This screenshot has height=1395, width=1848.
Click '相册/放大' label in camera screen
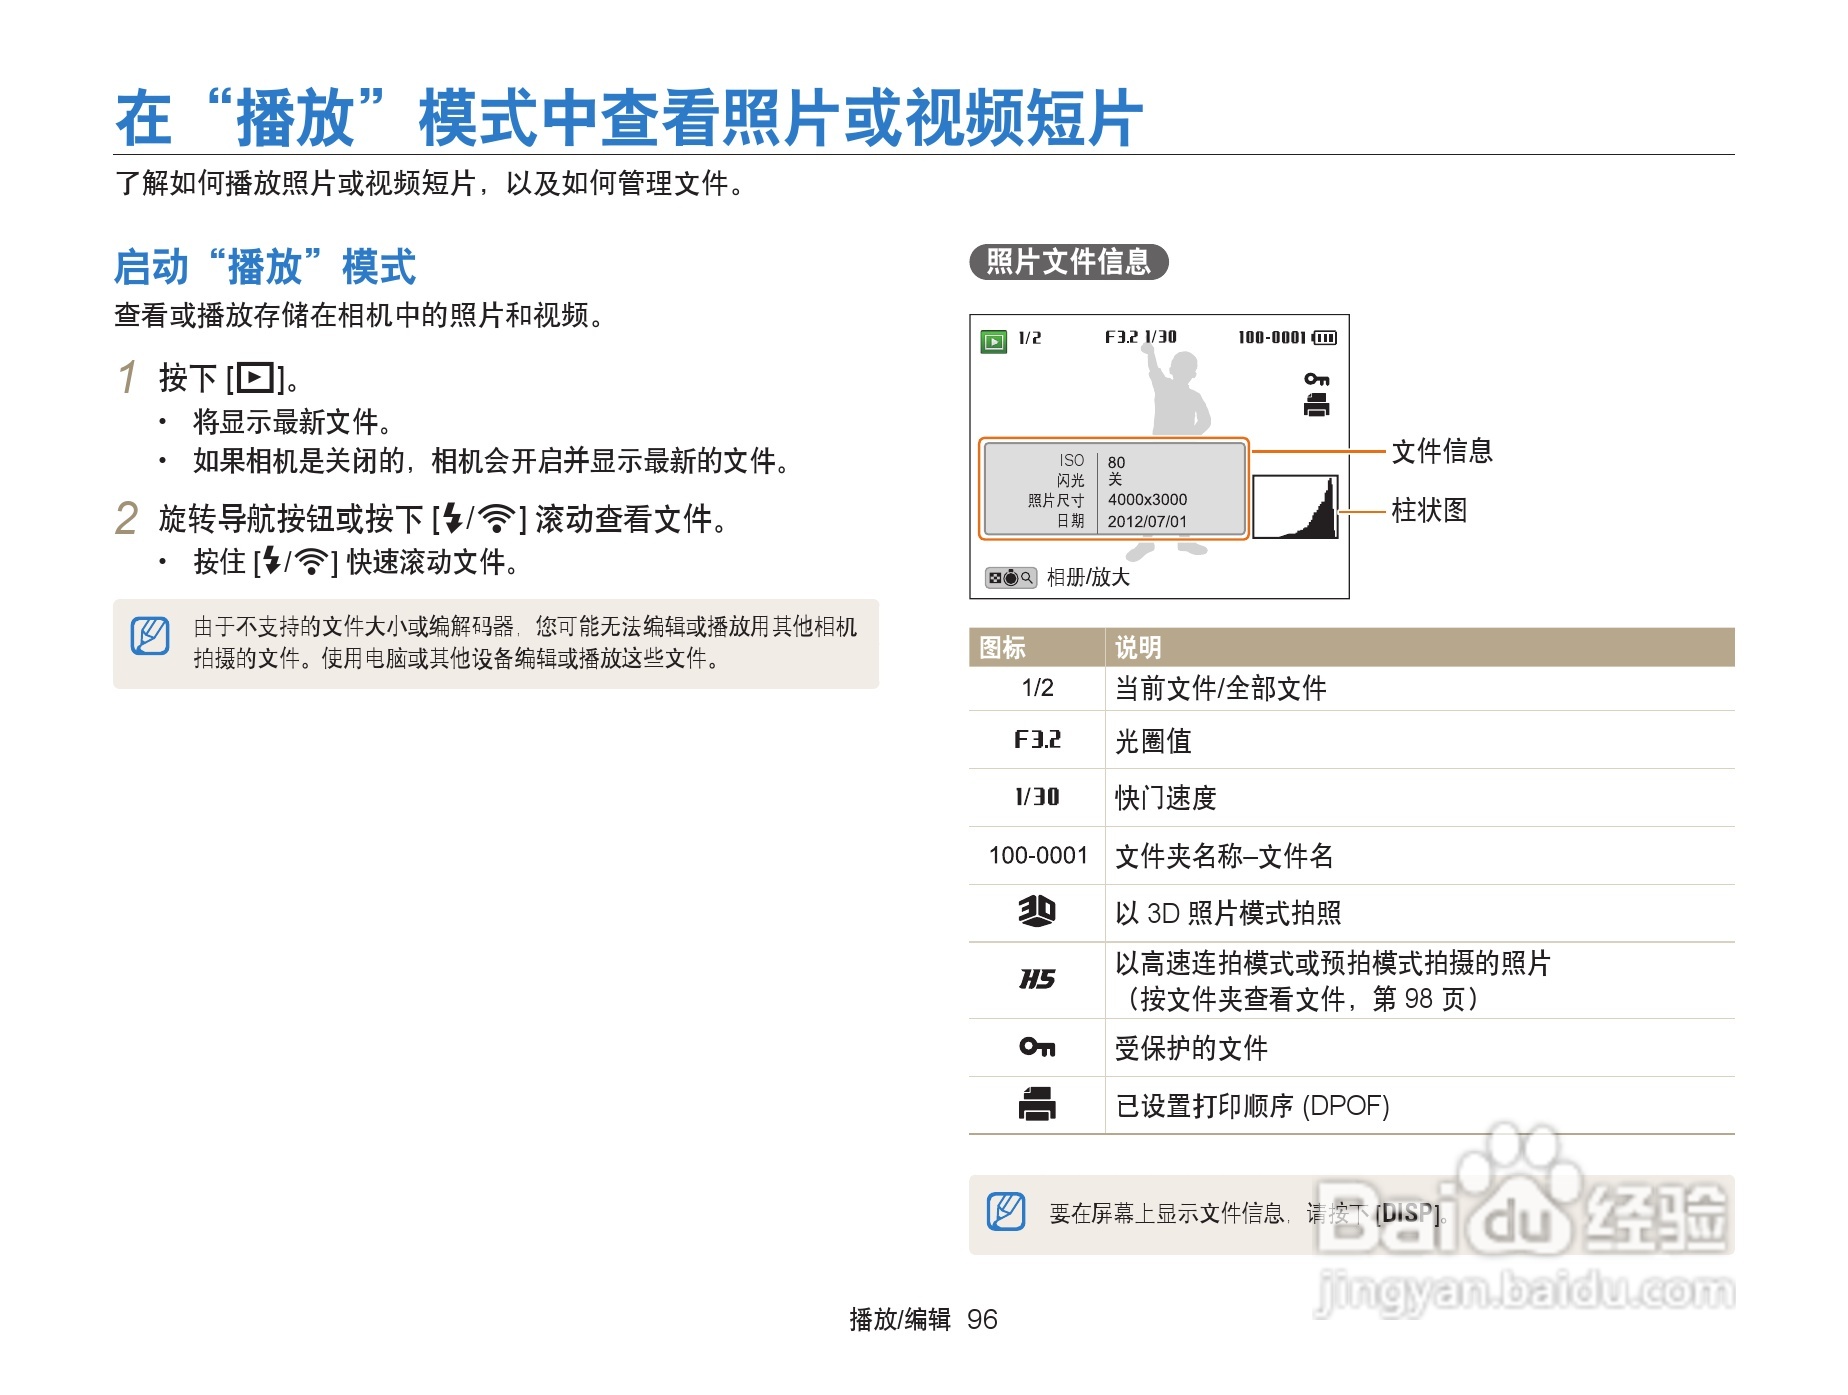click(1088, 577)
